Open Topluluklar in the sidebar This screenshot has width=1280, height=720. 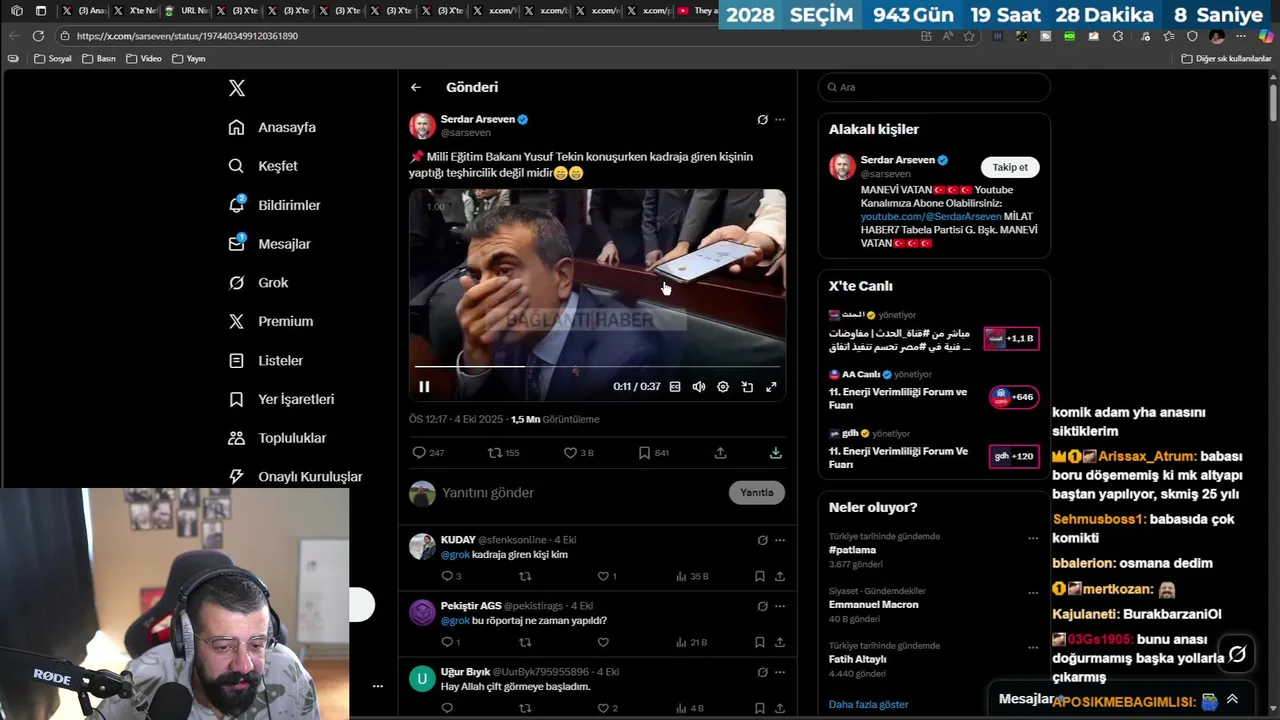click(277, 438)
